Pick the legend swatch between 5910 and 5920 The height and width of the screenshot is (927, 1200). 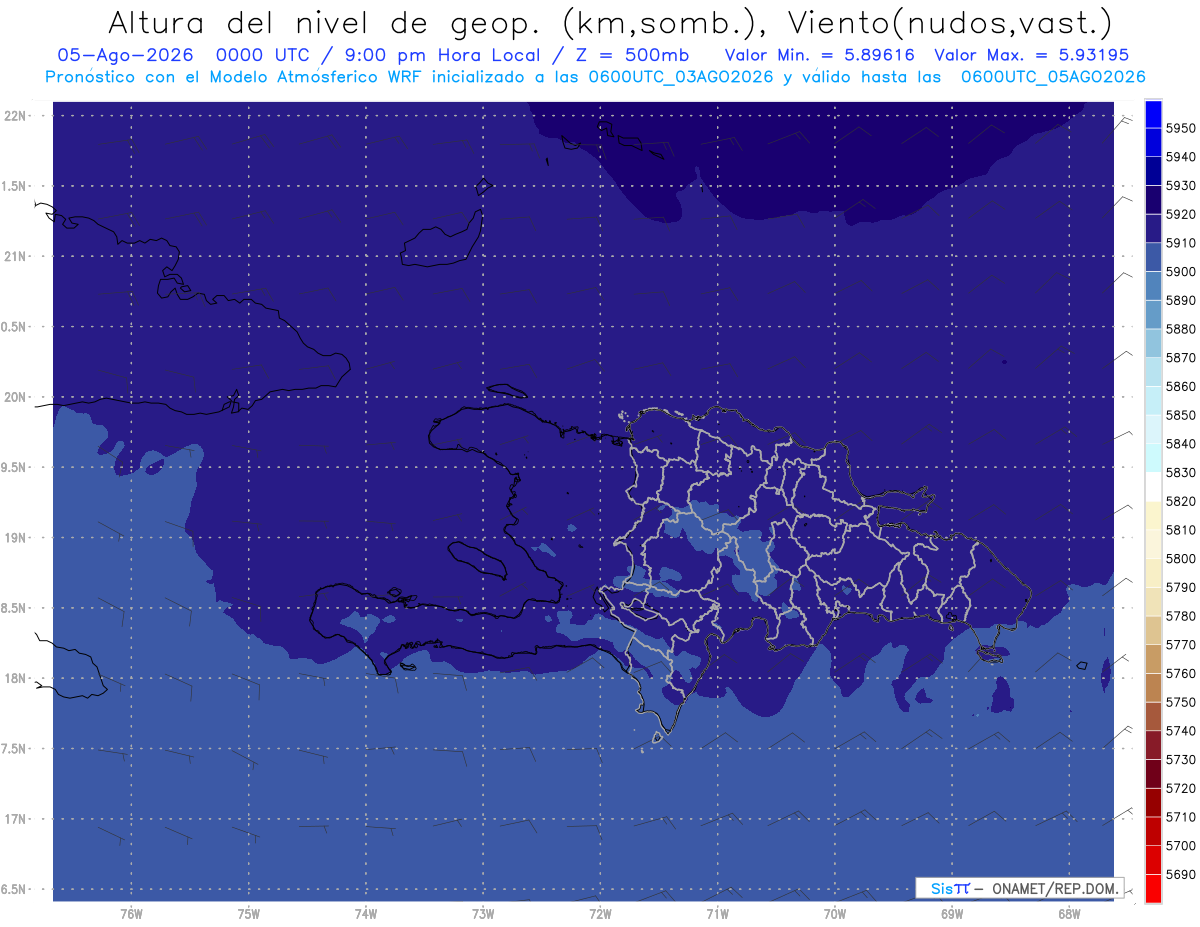(1153, 228)
